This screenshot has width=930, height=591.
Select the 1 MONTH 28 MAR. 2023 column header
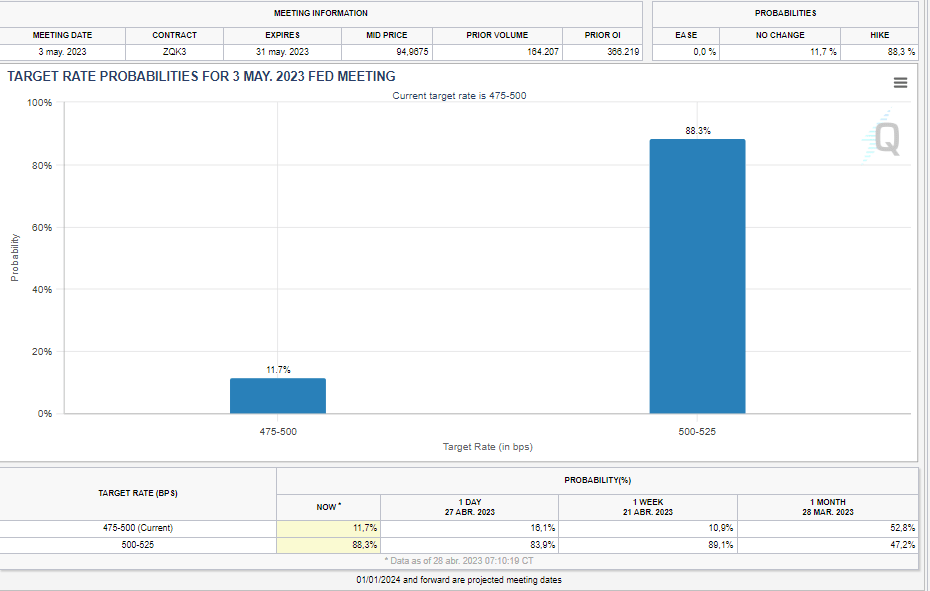coord(827,507)
